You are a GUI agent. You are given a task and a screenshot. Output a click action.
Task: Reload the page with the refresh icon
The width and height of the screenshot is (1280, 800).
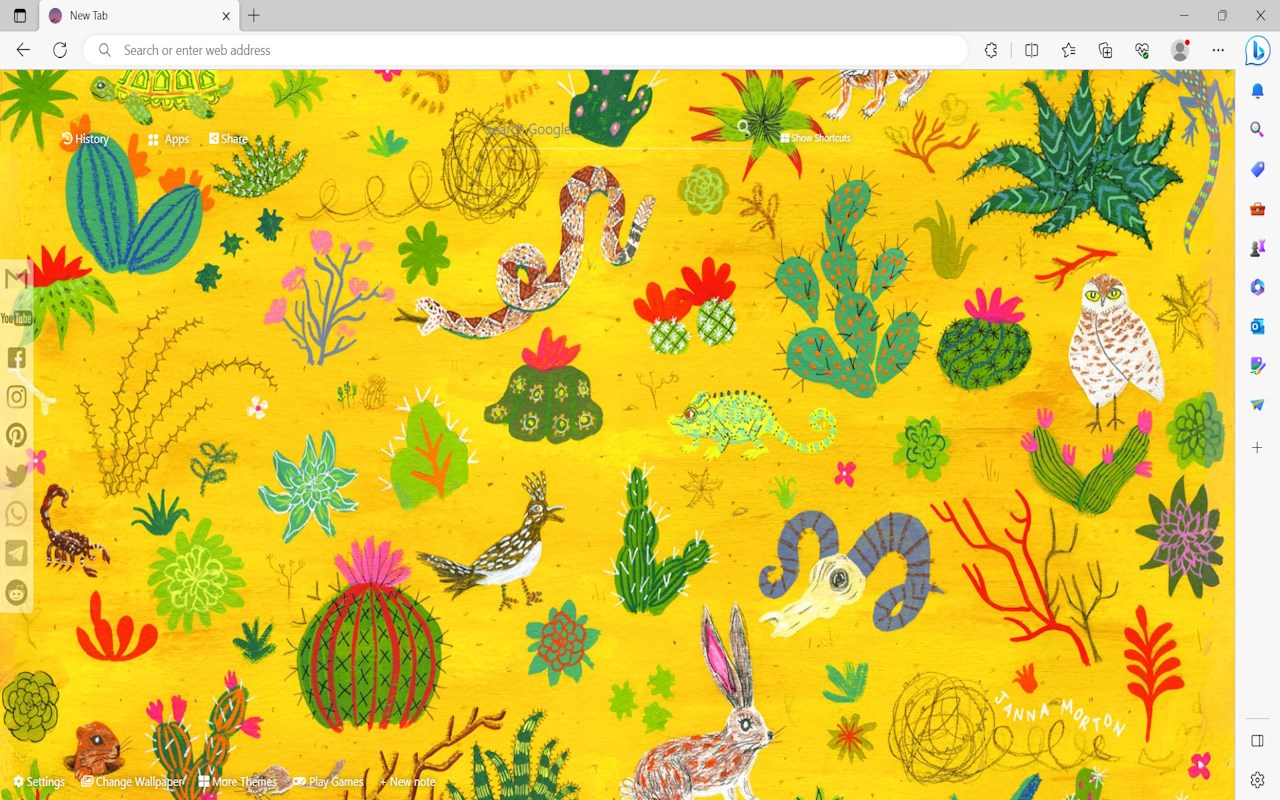[60, 50]
